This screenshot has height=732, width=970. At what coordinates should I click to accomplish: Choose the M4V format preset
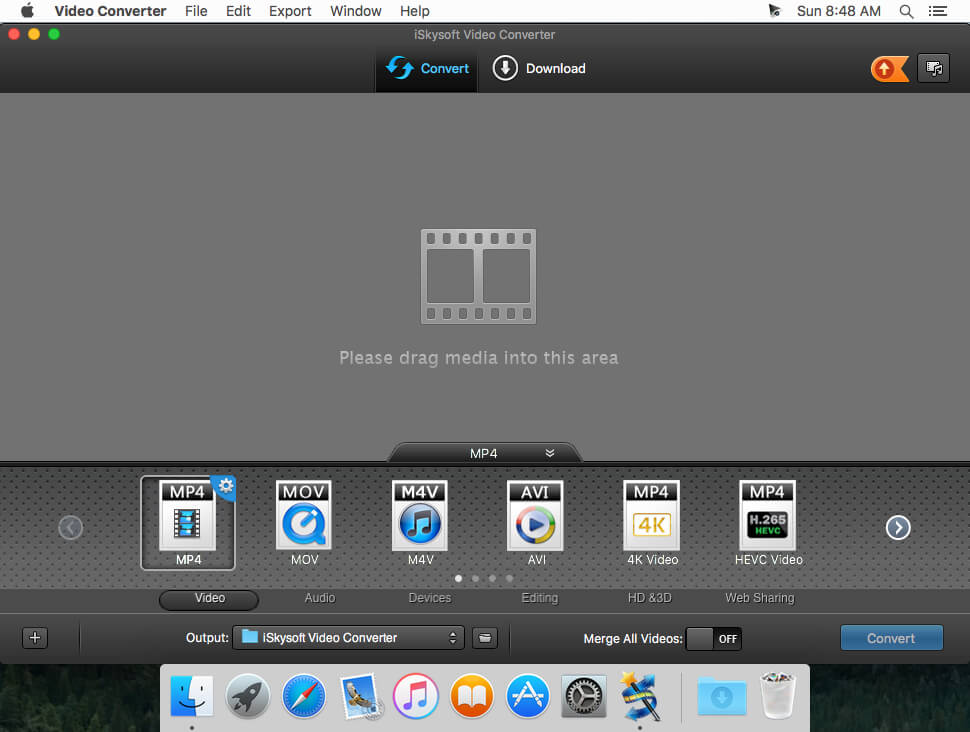tap(420, 522)
